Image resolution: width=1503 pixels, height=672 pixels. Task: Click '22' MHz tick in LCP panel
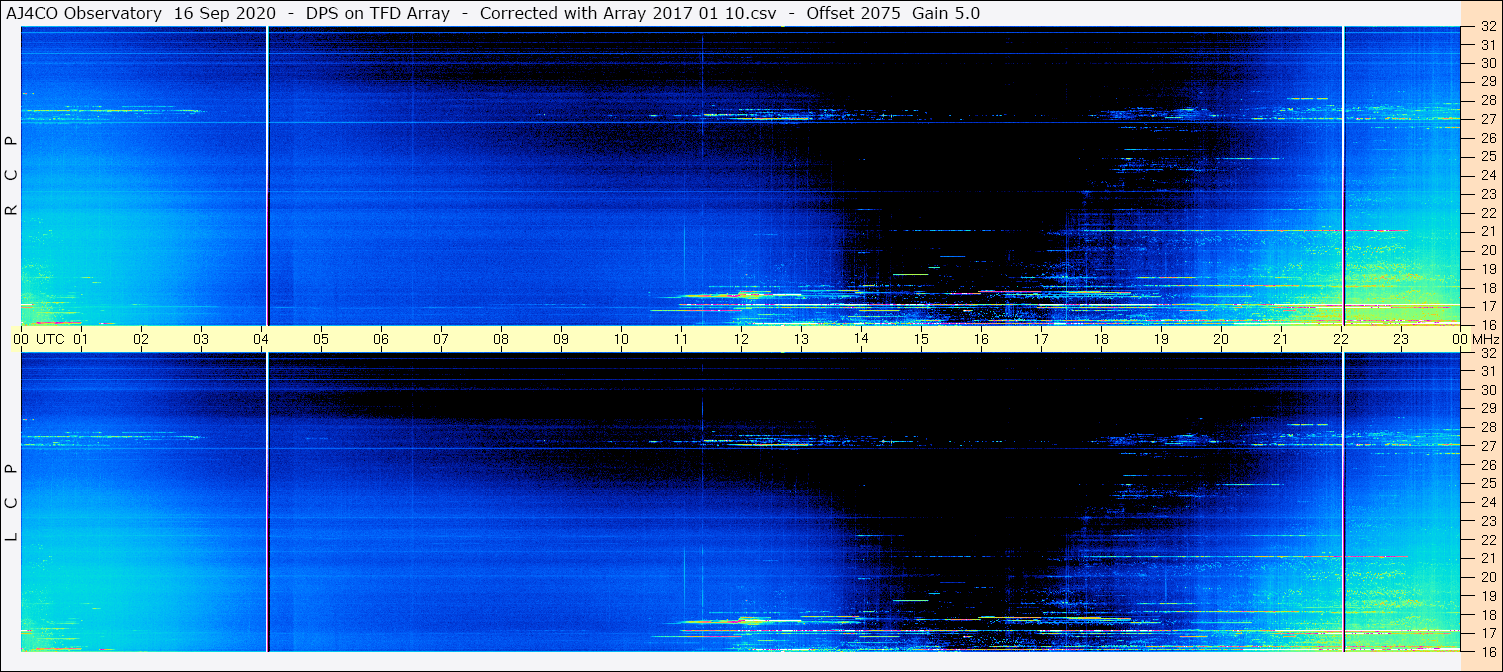point(1488,540)
